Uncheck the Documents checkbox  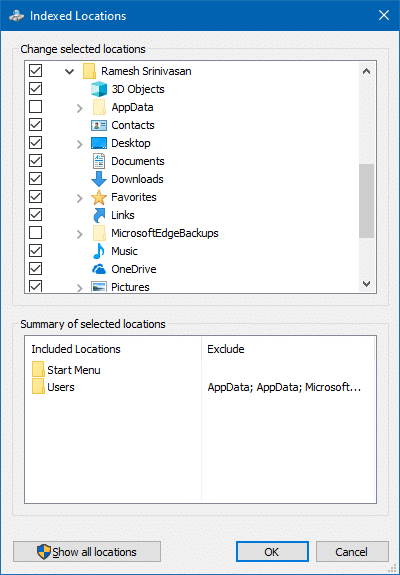pyautogui.click(x=36, y=161)
